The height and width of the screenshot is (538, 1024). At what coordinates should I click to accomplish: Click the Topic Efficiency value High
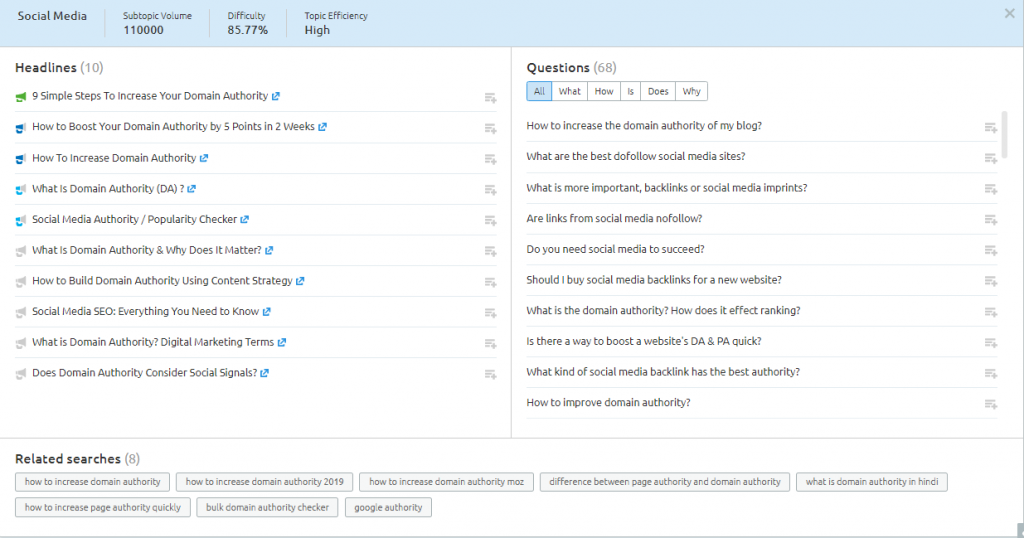point(317,30)
